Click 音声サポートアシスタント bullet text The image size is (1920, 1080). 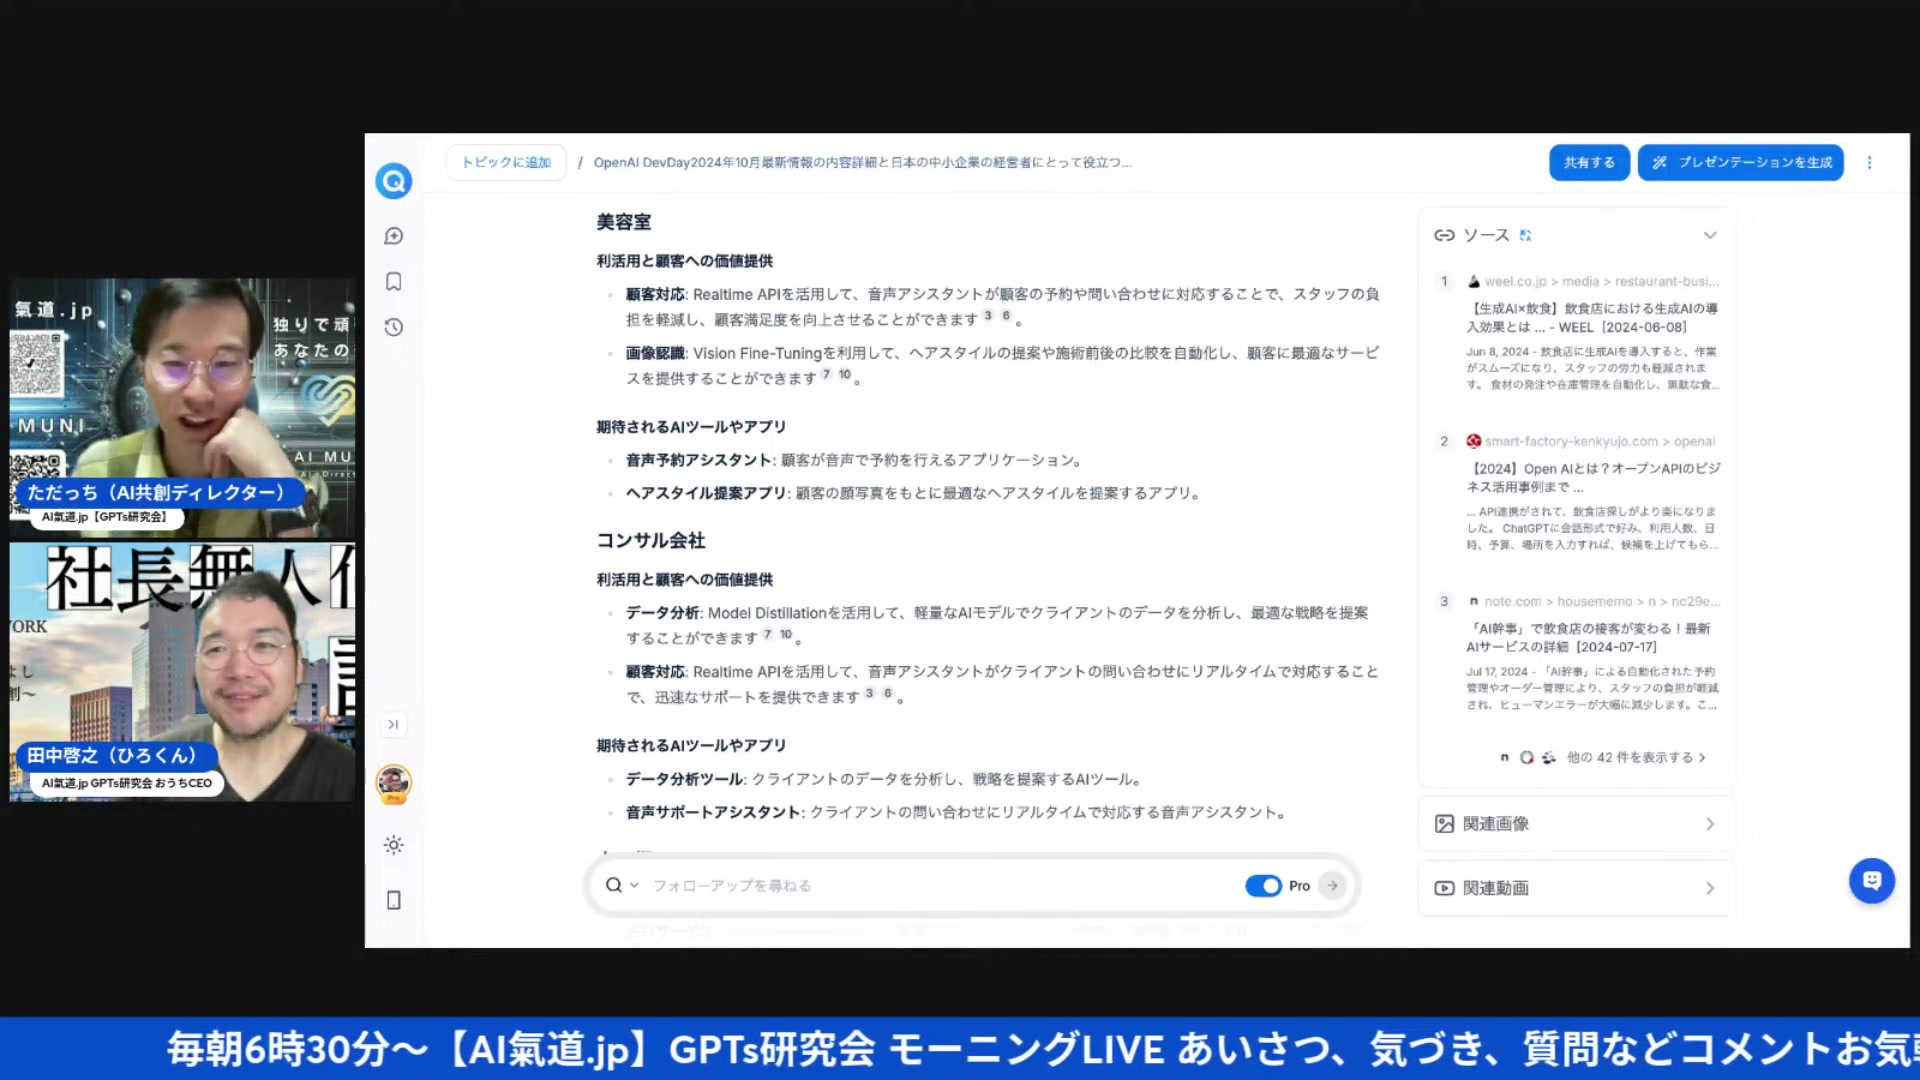pyautogui.click(x=714, y=812)
